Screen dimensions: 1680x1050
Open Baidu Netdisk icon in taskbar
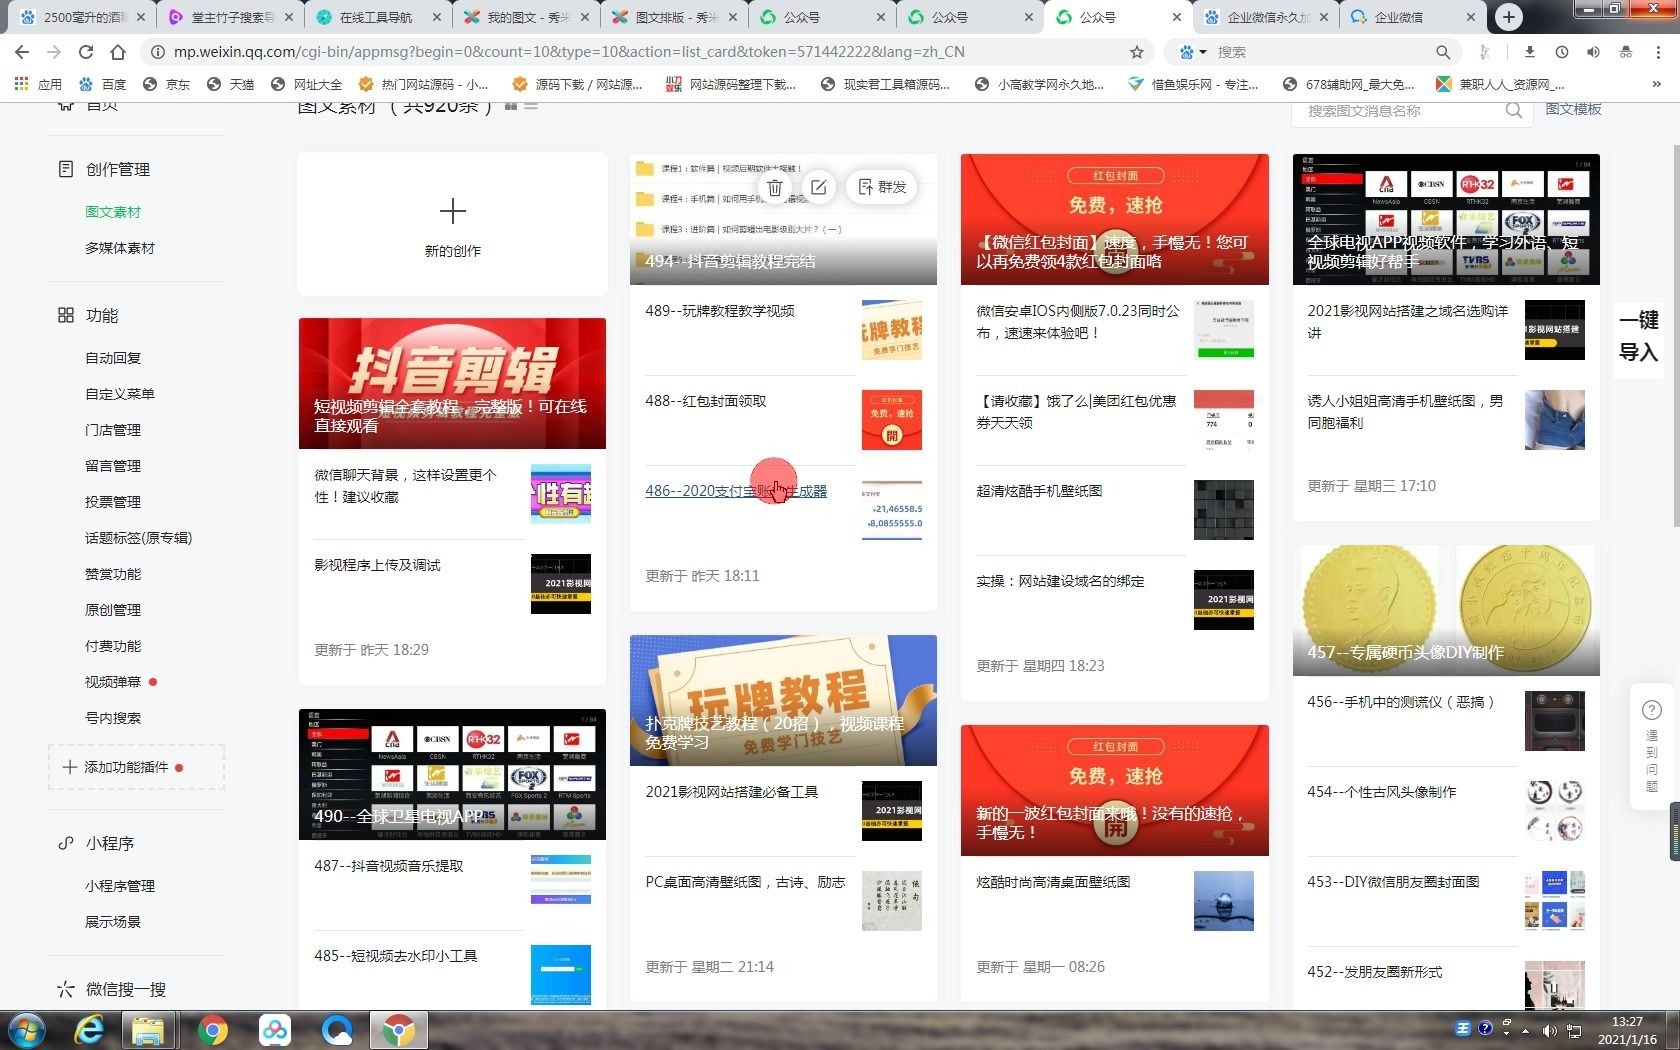click(x=274, y=1030)
